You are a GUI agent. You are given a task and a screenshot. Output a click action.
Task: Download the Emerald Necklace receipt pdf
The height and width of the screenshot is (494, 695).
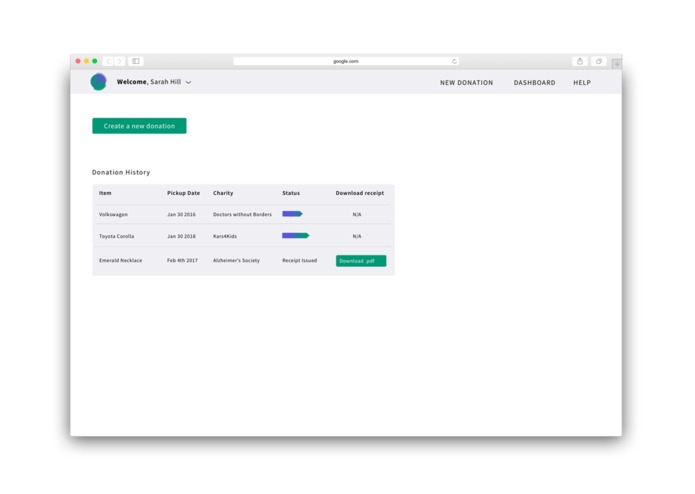pyautogui.click(x=361, y=261)
